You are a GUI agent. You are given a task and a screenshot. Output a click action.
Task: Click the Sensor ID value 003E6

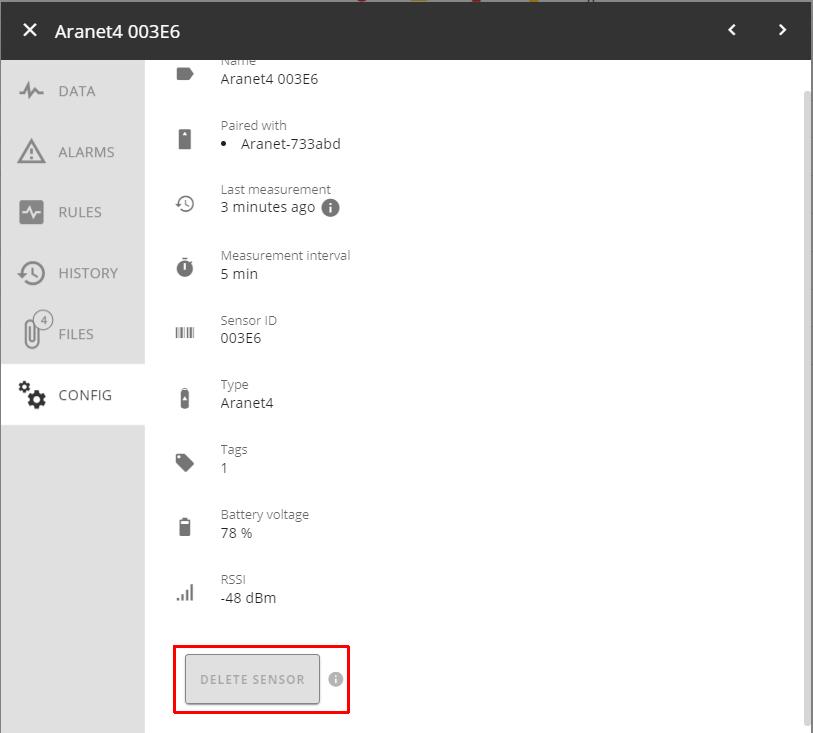pos(241,339)
